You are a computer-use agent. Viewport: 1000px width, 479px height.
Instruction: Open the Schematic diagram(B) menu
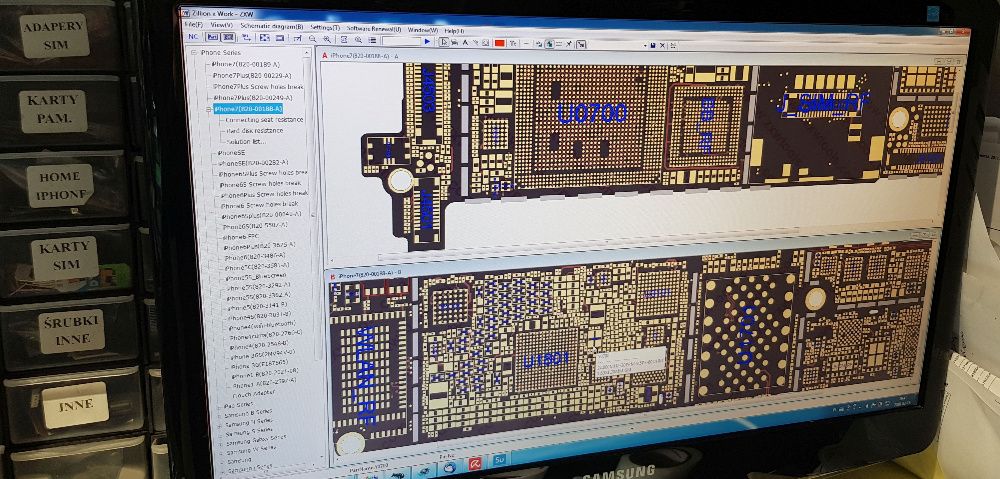point(272,27)
